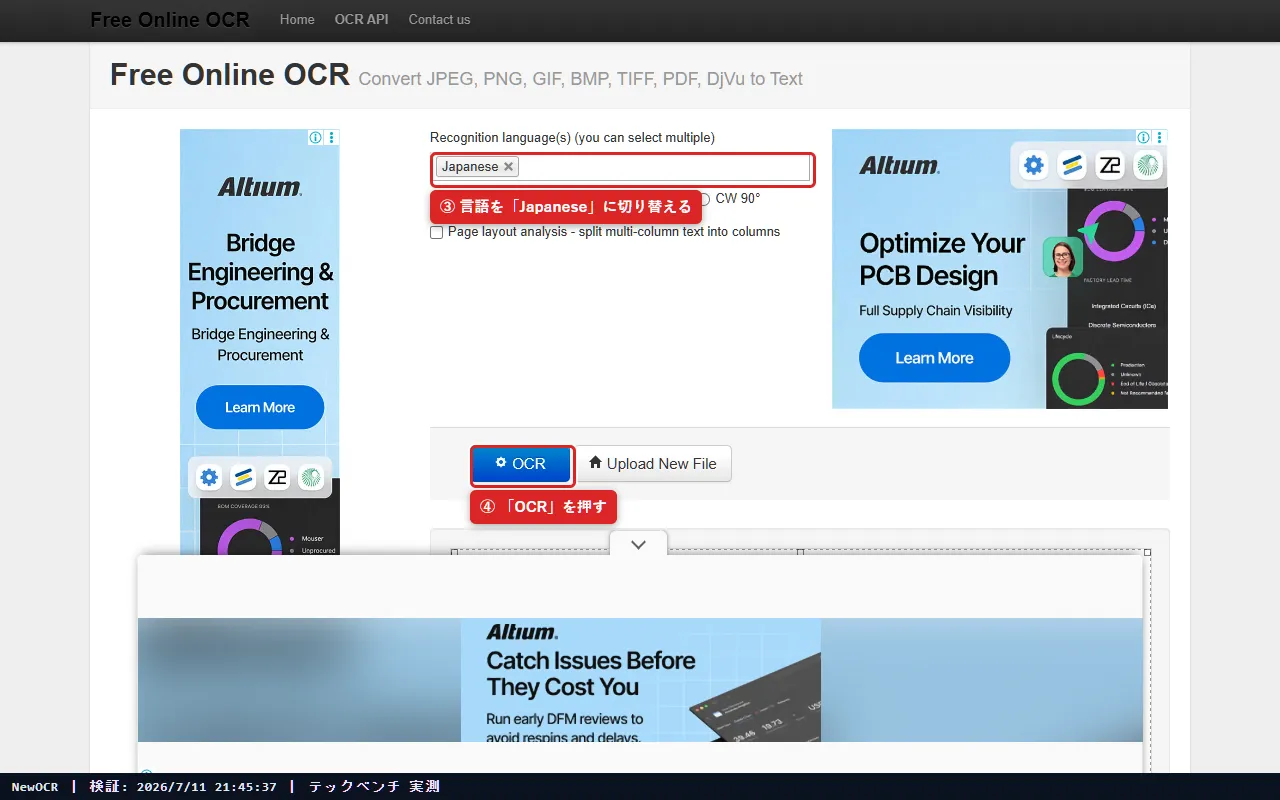Screen dimensions: 1280x800
Task: Click the green circular icon in the right ad
Action: [x=1147, y=165]
